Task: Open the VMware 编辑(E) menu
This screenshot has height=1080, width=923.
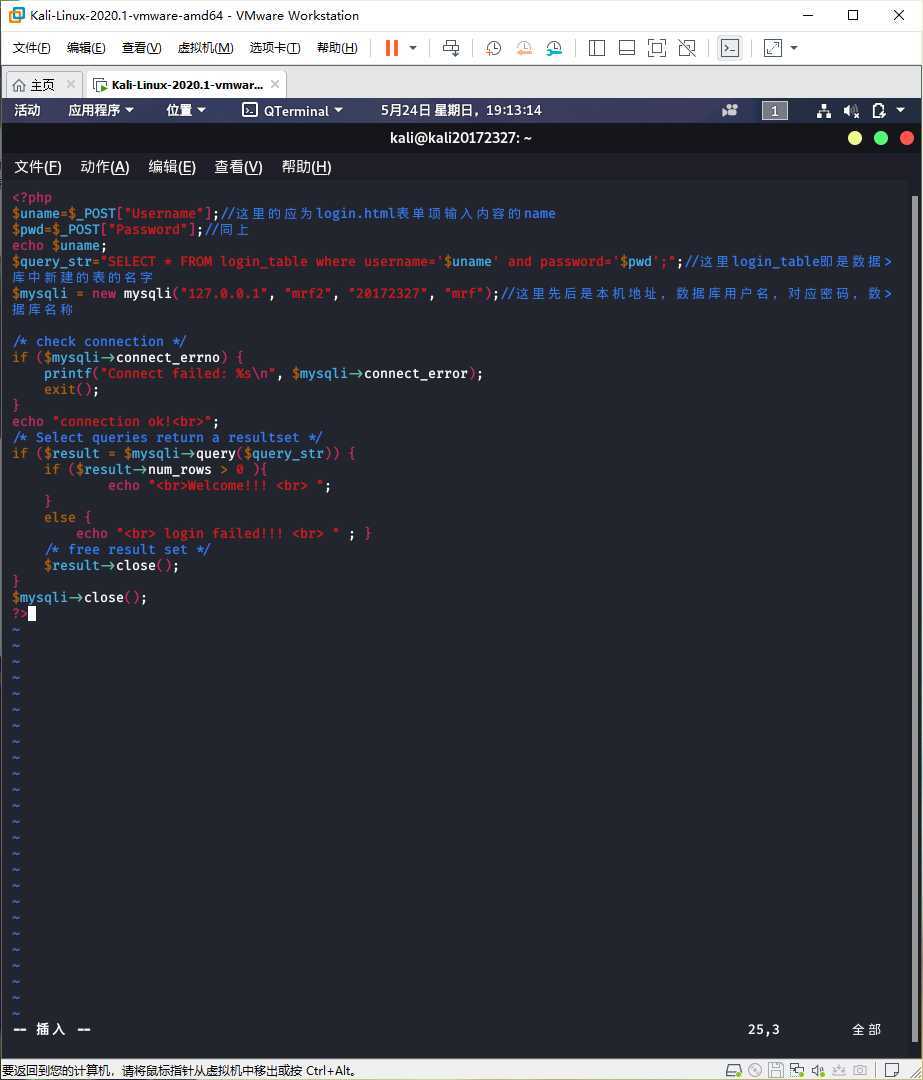Action: tap(86, 48)
